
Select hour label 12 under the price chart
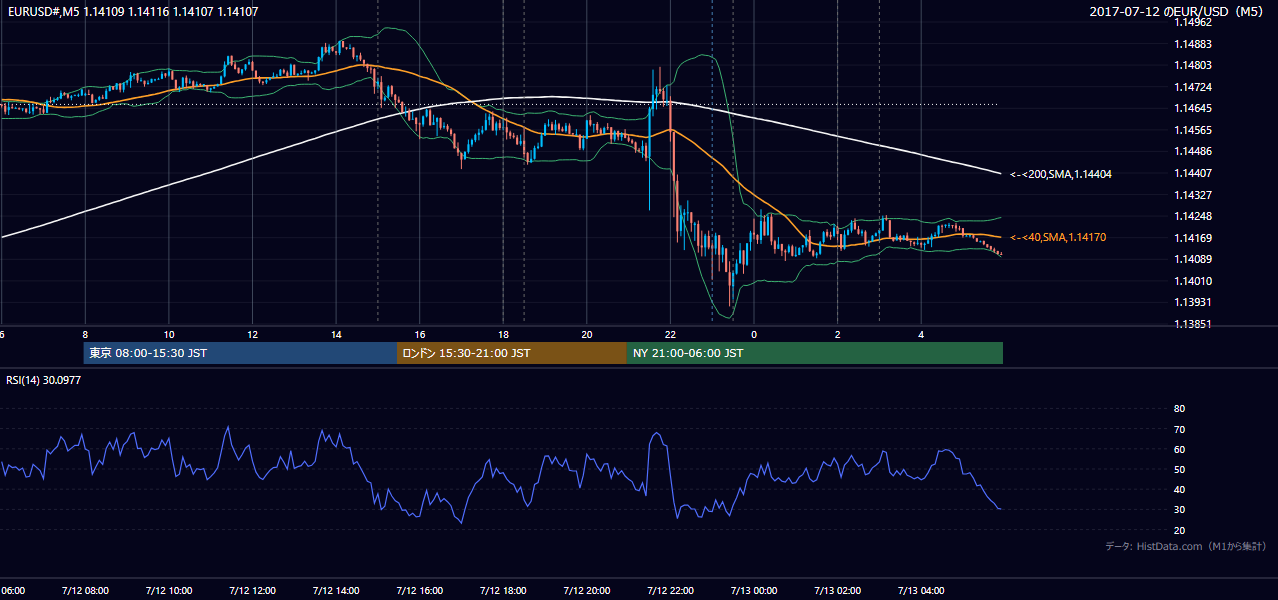point(252,334)
